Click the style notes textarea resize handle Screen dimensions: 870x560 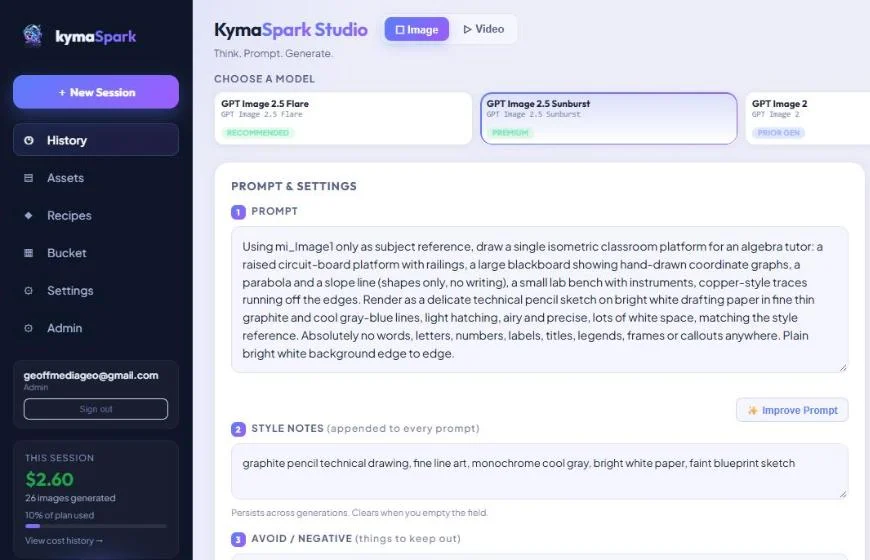[843, 493]
